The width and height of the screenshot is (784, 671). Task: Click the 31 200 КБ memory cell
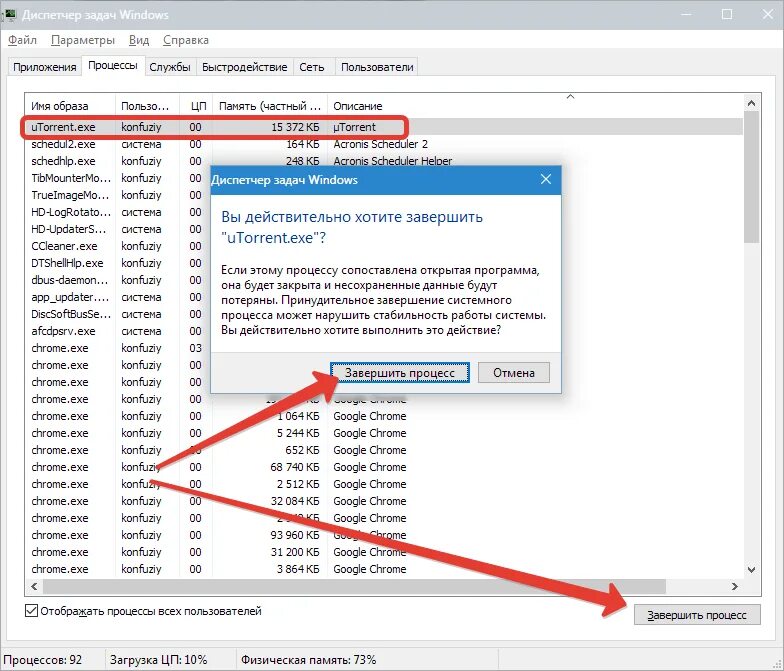(x=294, y=552)
